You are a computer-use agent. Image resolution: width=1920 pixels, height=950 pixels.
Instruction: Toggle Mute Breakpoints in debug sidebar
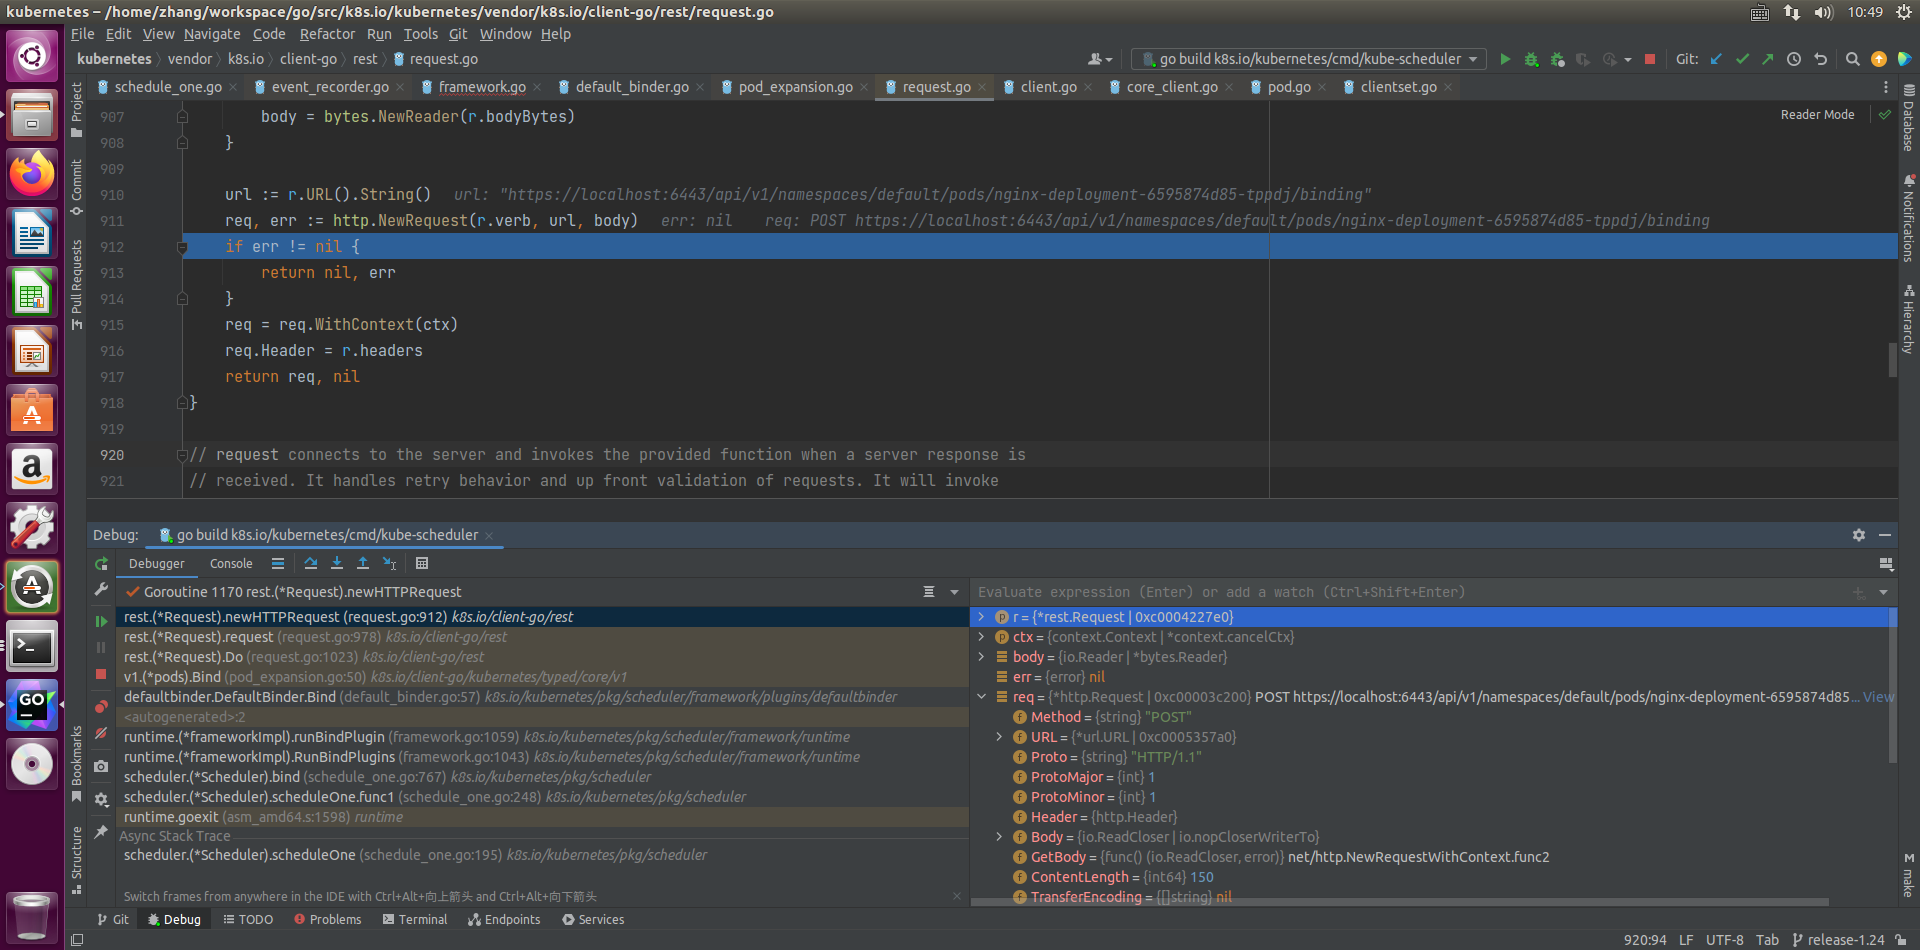(101, 734)
